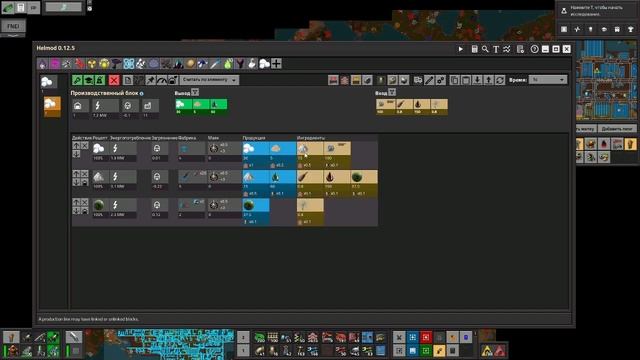Click the red X delete button in toolbar
The width and height of the screenshot is (640, 360).
coord(114,80)
